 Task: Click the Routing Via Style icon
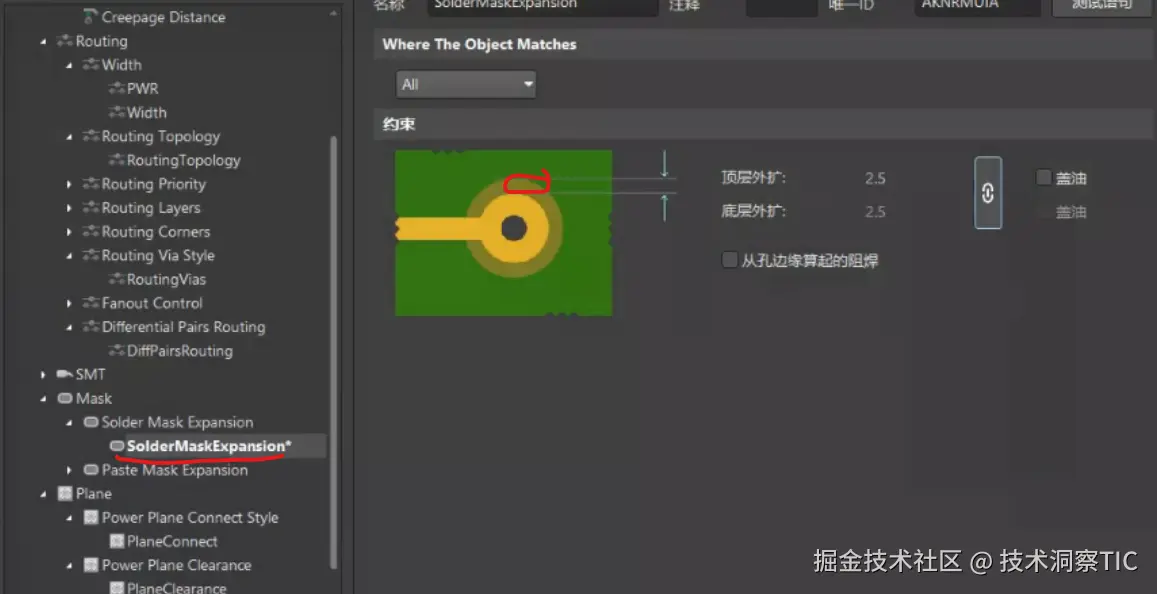(91, 255)
